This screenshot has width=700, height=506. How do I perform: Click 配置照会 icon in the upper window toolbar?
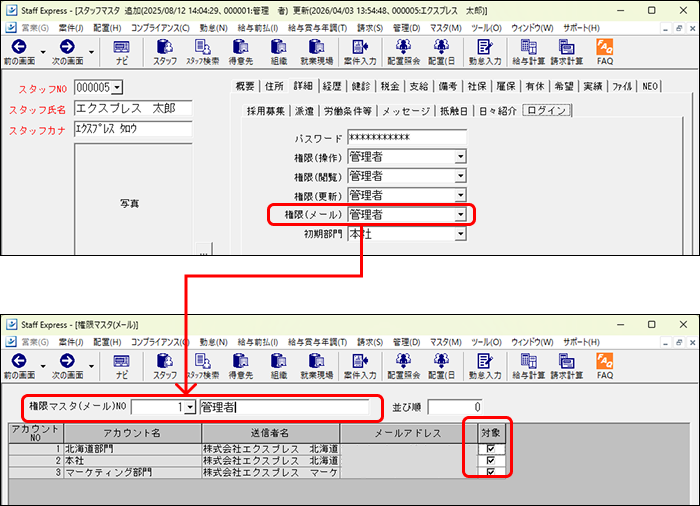point(403,51)
